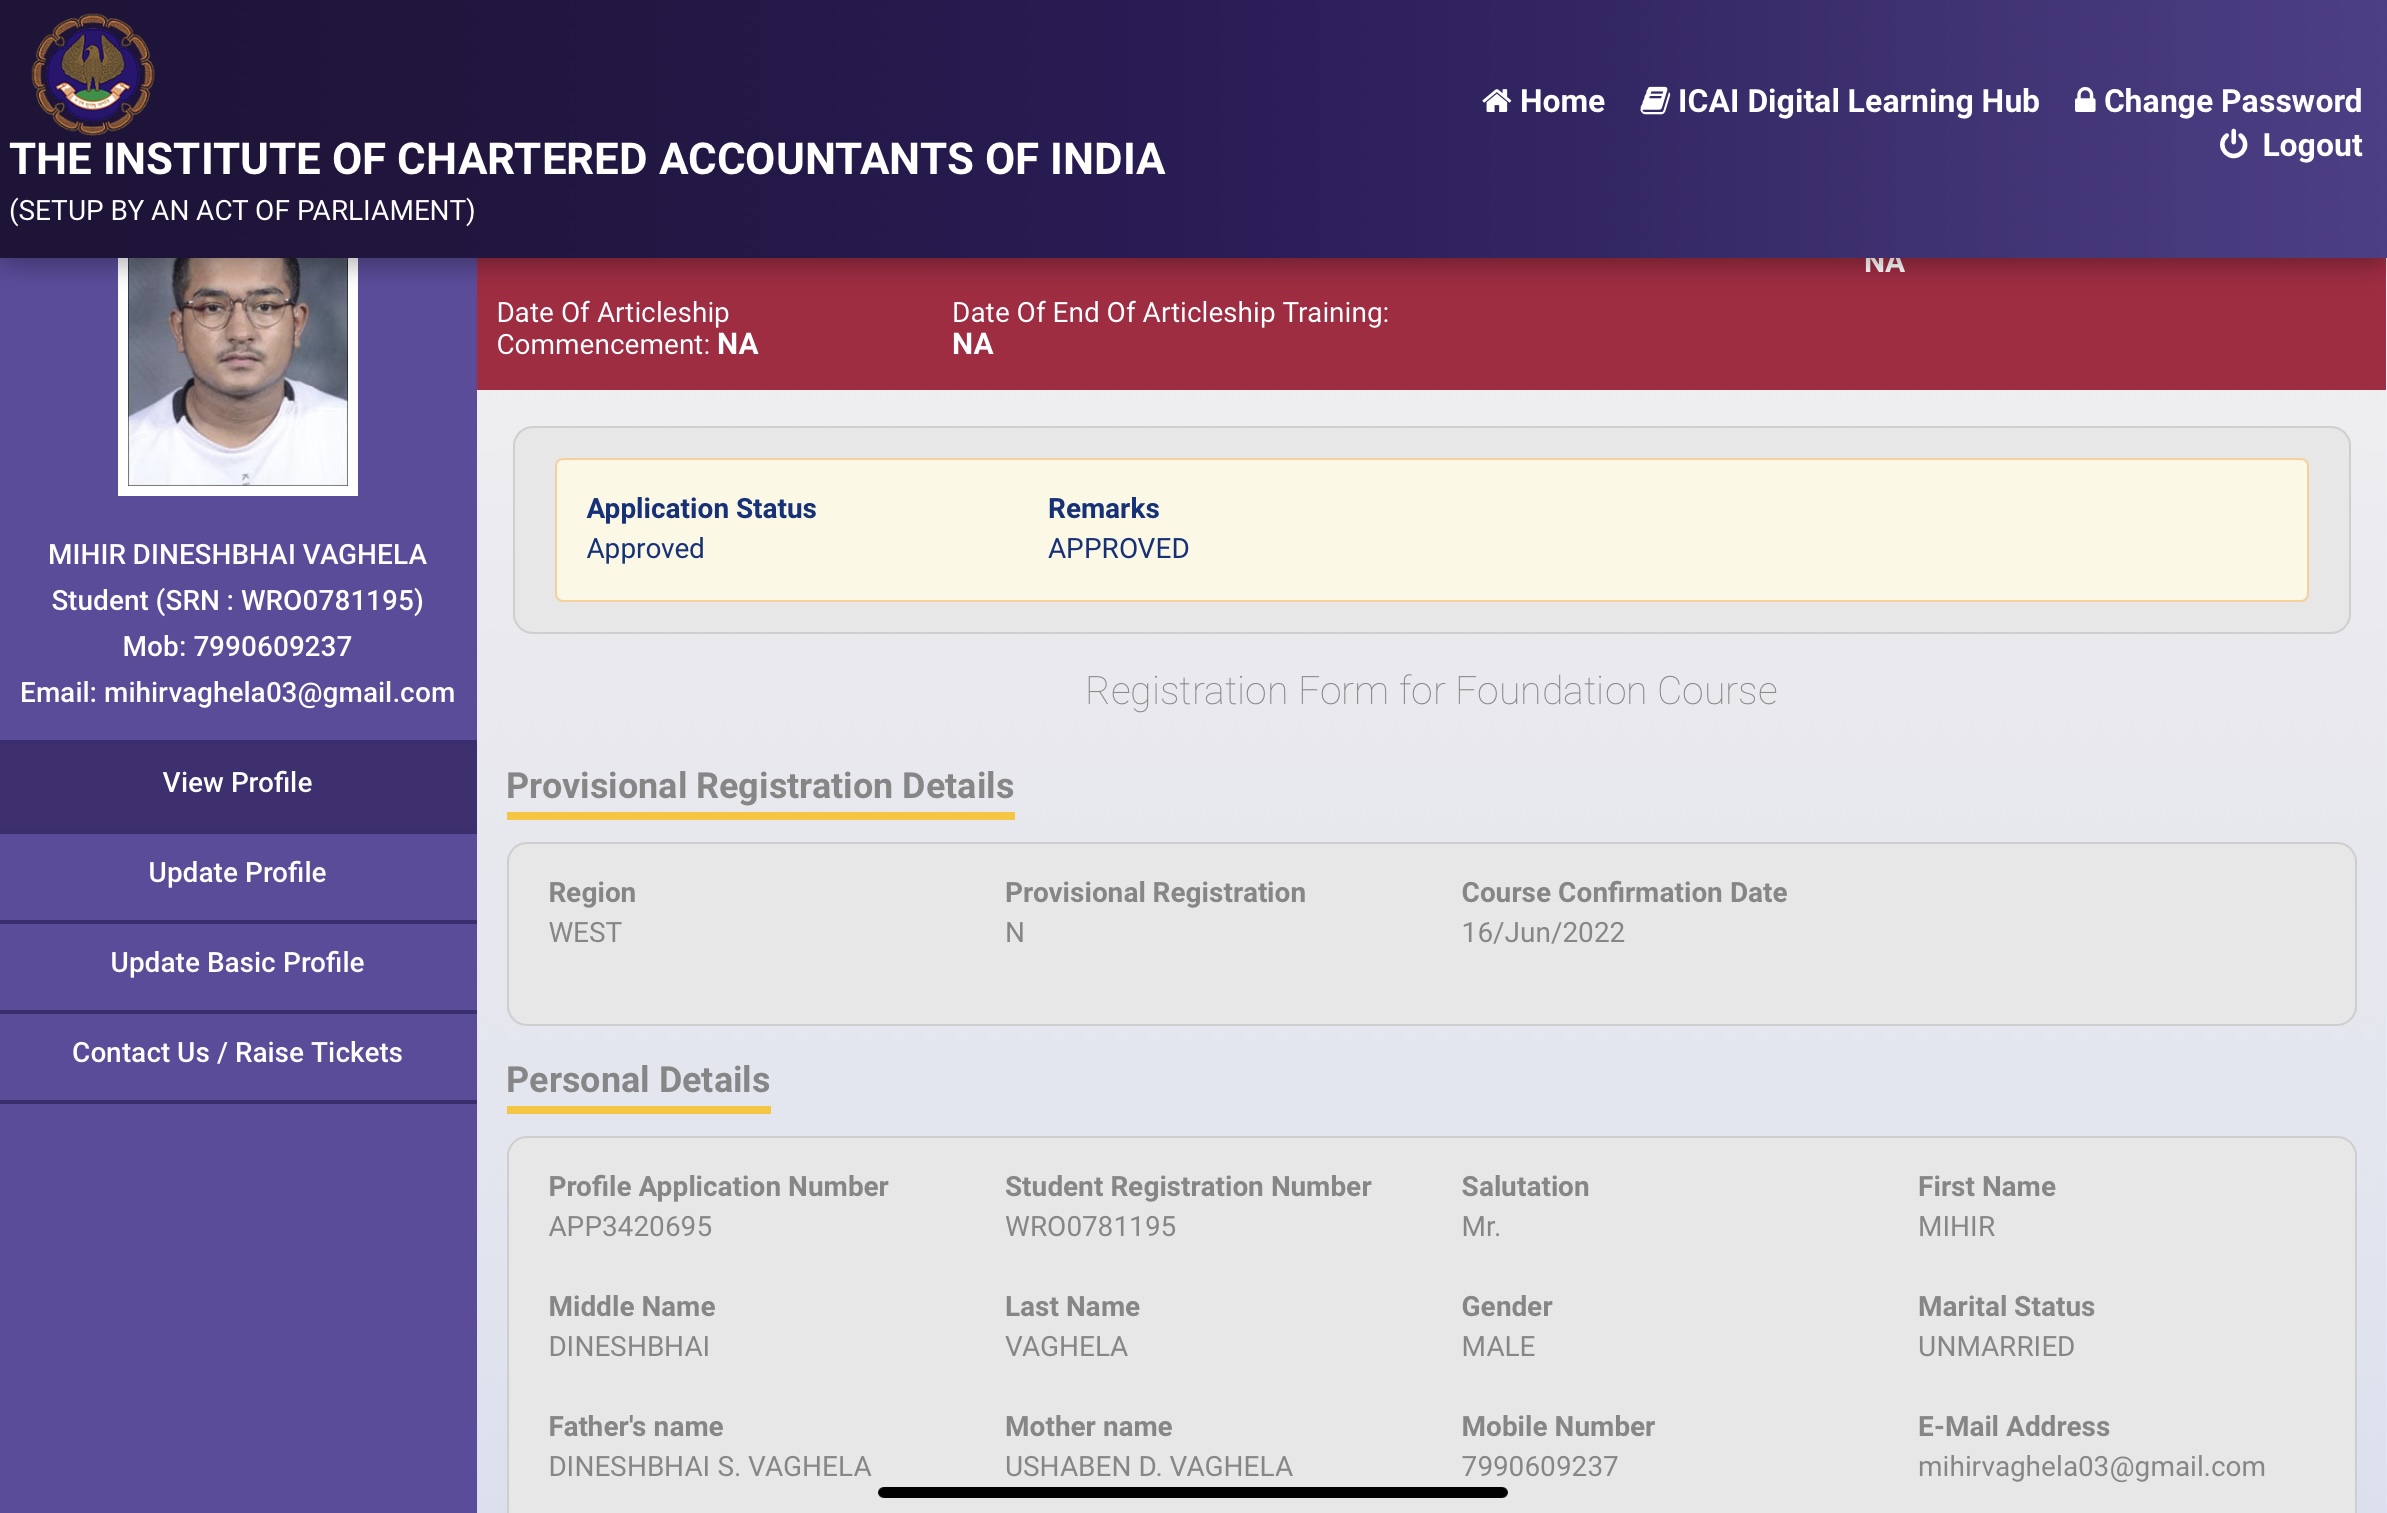Click the Provisional Registration Details heading
This screenshot has height=1513, width=2387.
coord(759,786)
